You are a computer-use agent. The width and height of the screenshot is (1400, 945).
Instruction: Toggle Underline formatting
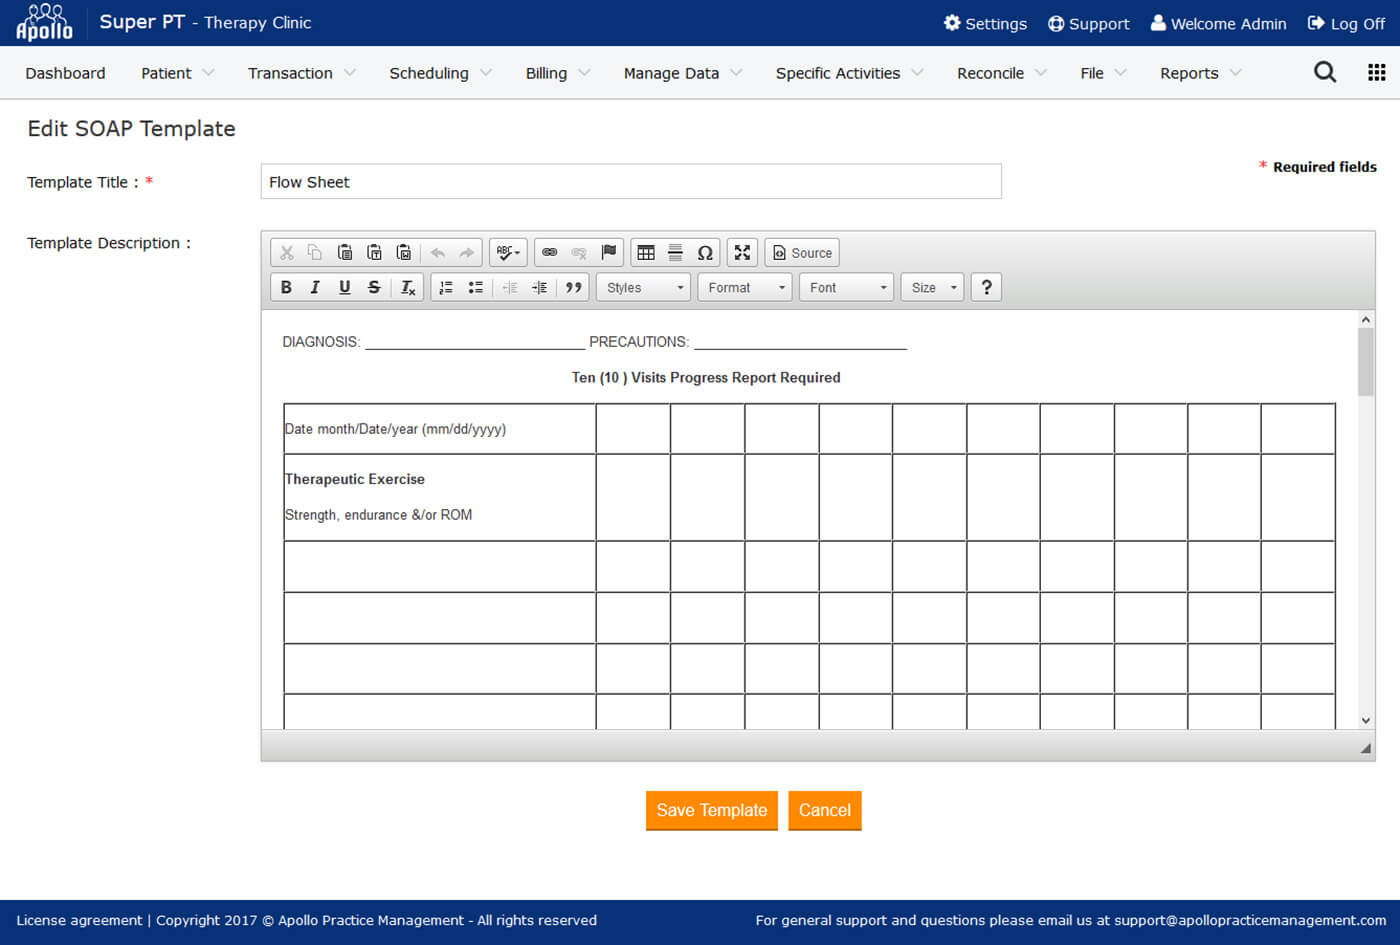pos(344,288)
